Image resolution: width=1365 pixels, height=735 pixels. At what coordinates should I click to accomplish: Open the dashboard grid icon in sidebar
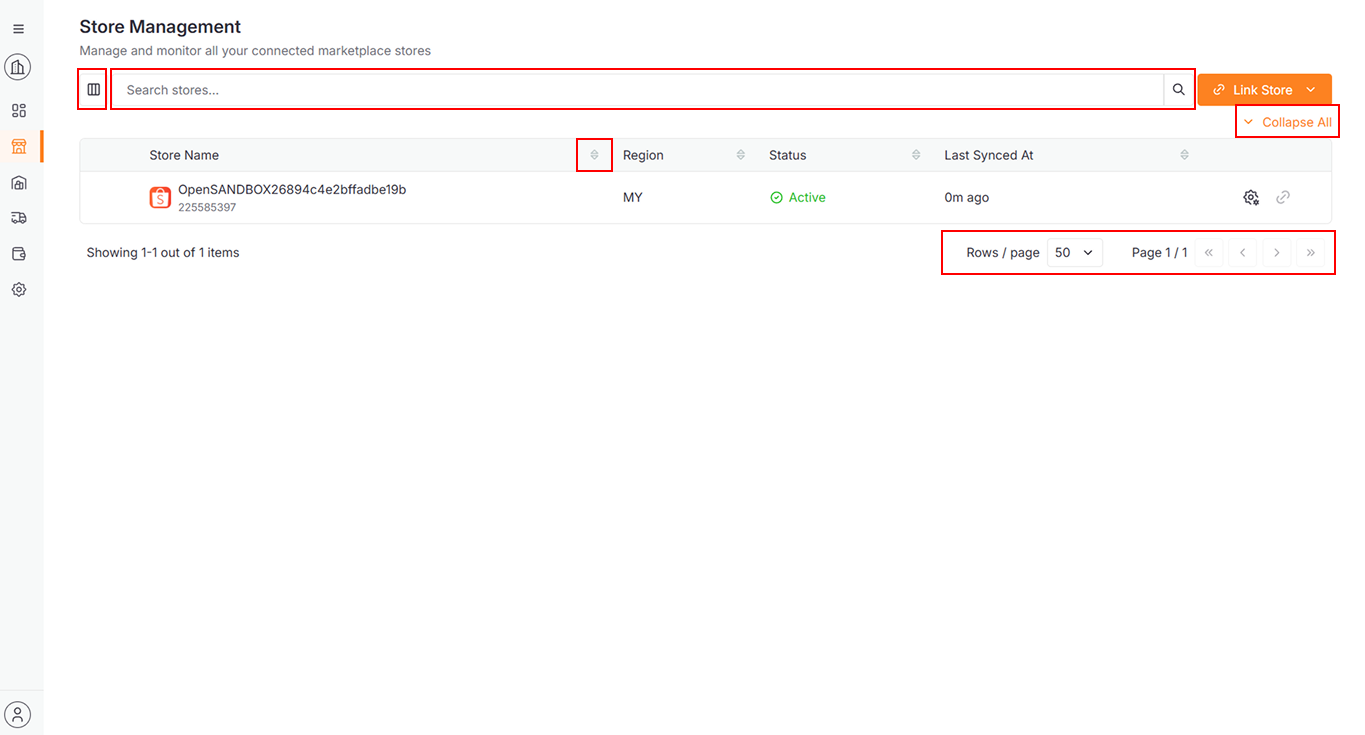tap(18, 111)
